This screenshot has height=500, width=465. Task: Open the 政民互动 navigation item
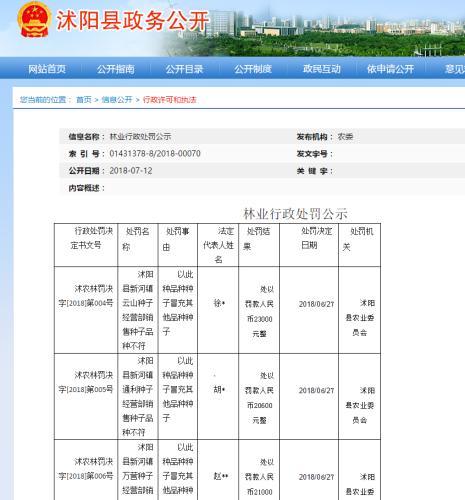pyautogui.click(x=322, y=69)
